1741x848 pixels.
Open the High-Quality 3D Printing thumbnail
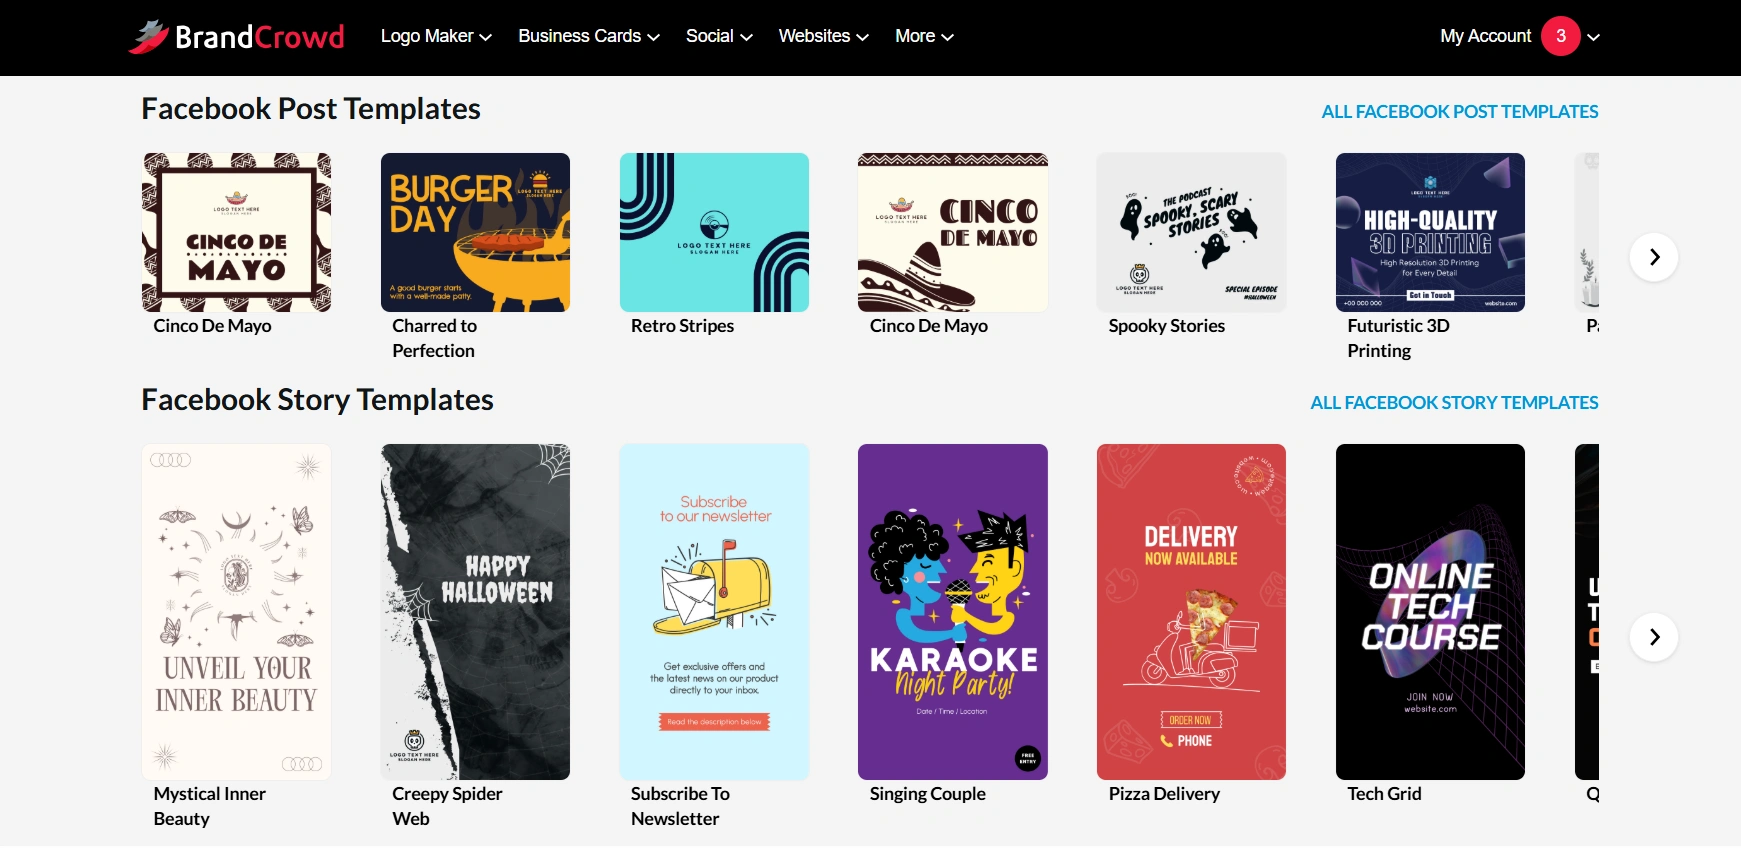[x=1430, y=232]
